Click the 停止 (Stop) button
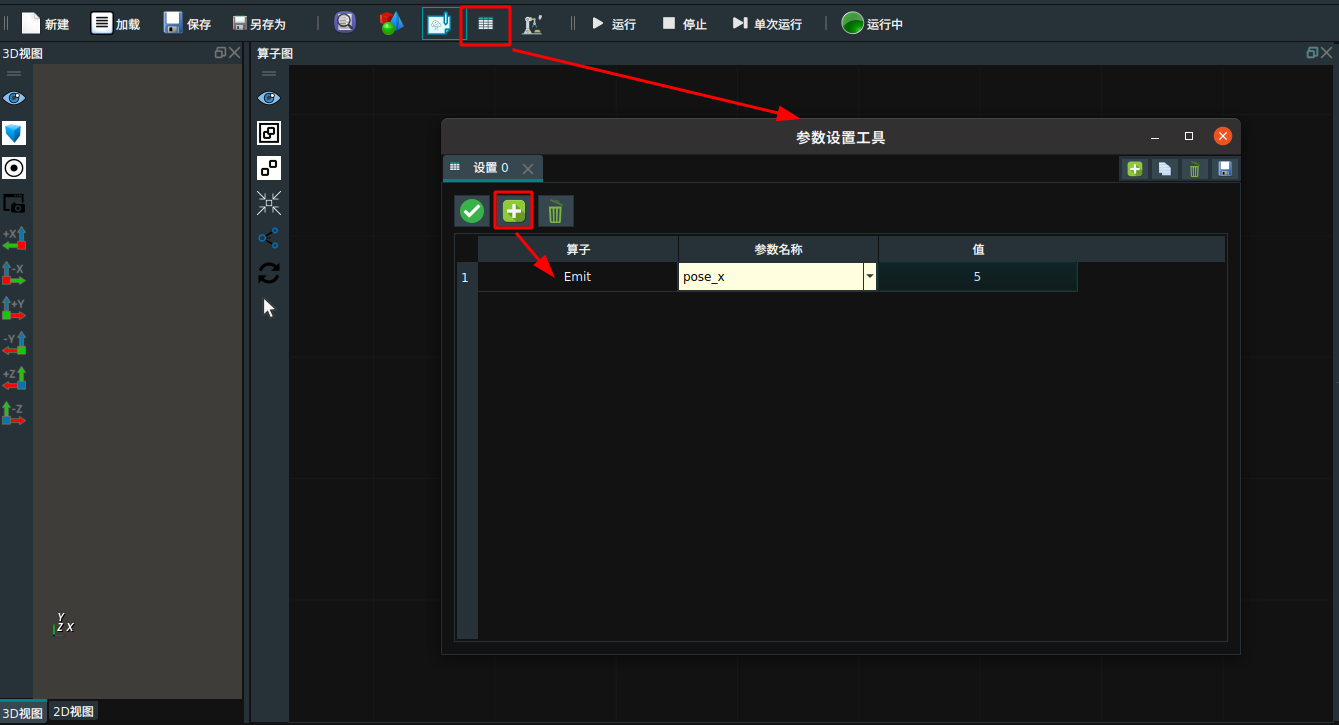 tap(684, 23)
